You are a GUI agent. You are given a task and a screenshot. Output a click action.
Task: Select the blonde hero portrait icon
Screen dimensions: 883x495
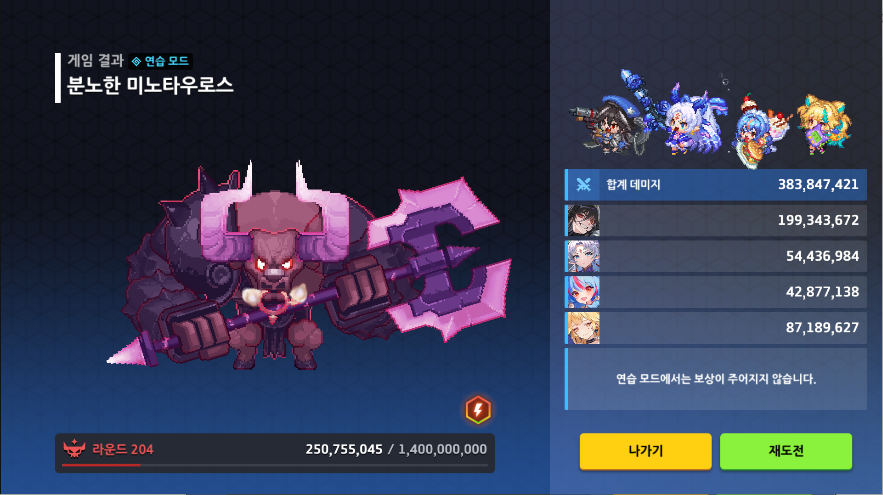click(x=583, y=328)
